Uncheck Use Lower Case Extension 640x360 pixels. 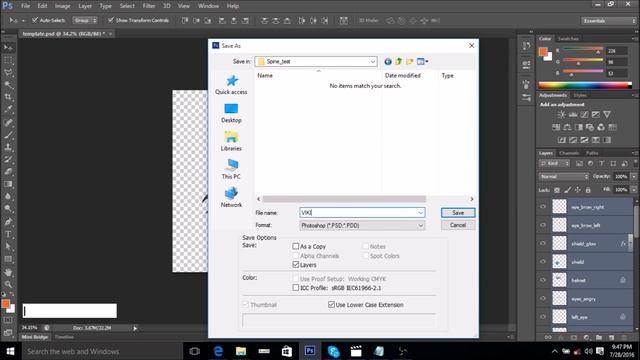point(331,304)
